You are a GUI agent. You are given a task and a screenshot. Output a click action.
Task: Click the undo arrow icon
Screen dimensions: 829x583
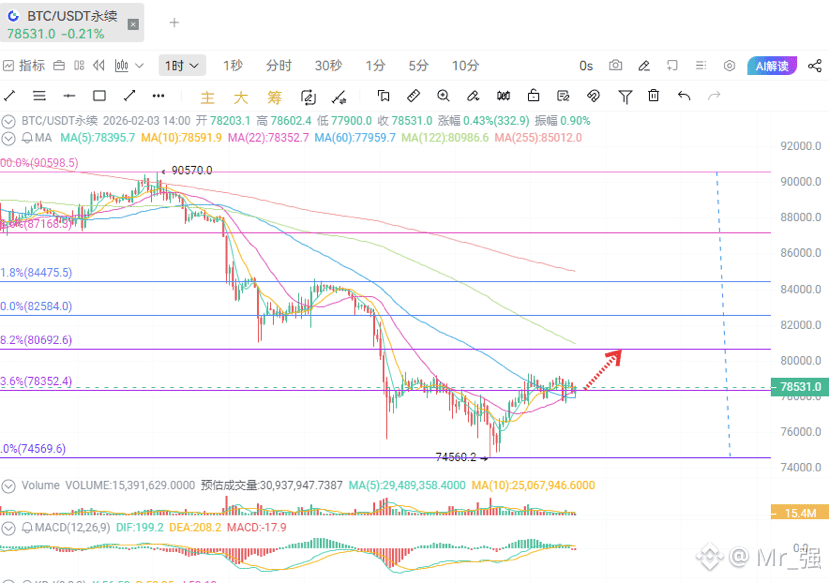[684, 96]
